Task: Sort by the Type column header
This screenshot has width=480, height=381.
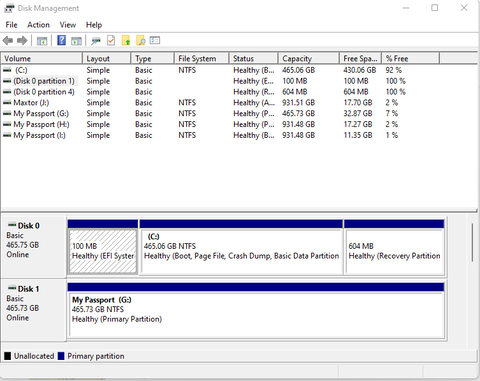Action: [x=153, y=58]
